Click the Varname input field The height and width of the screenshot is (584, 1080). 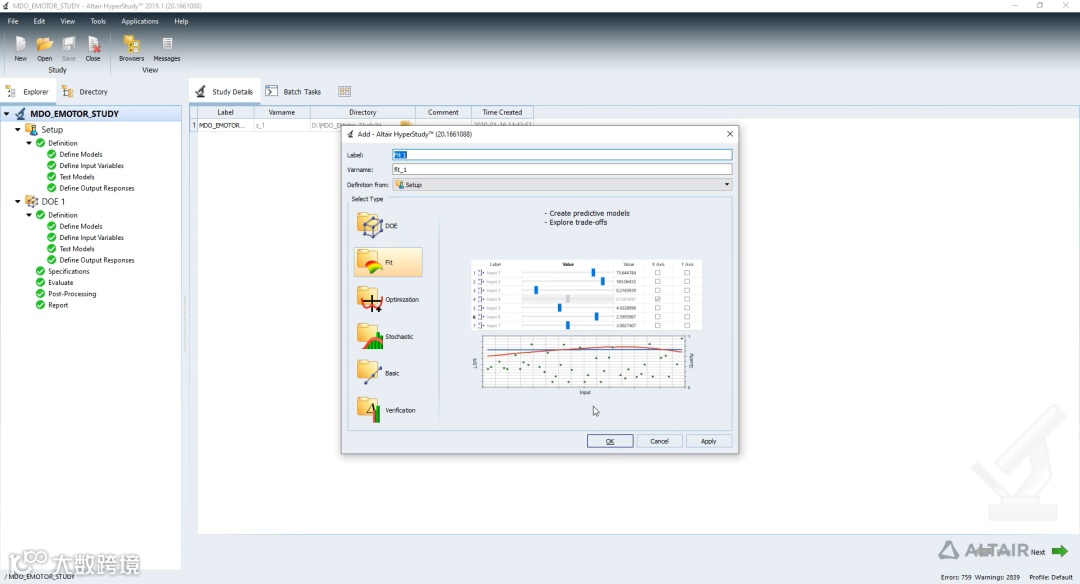562,169
